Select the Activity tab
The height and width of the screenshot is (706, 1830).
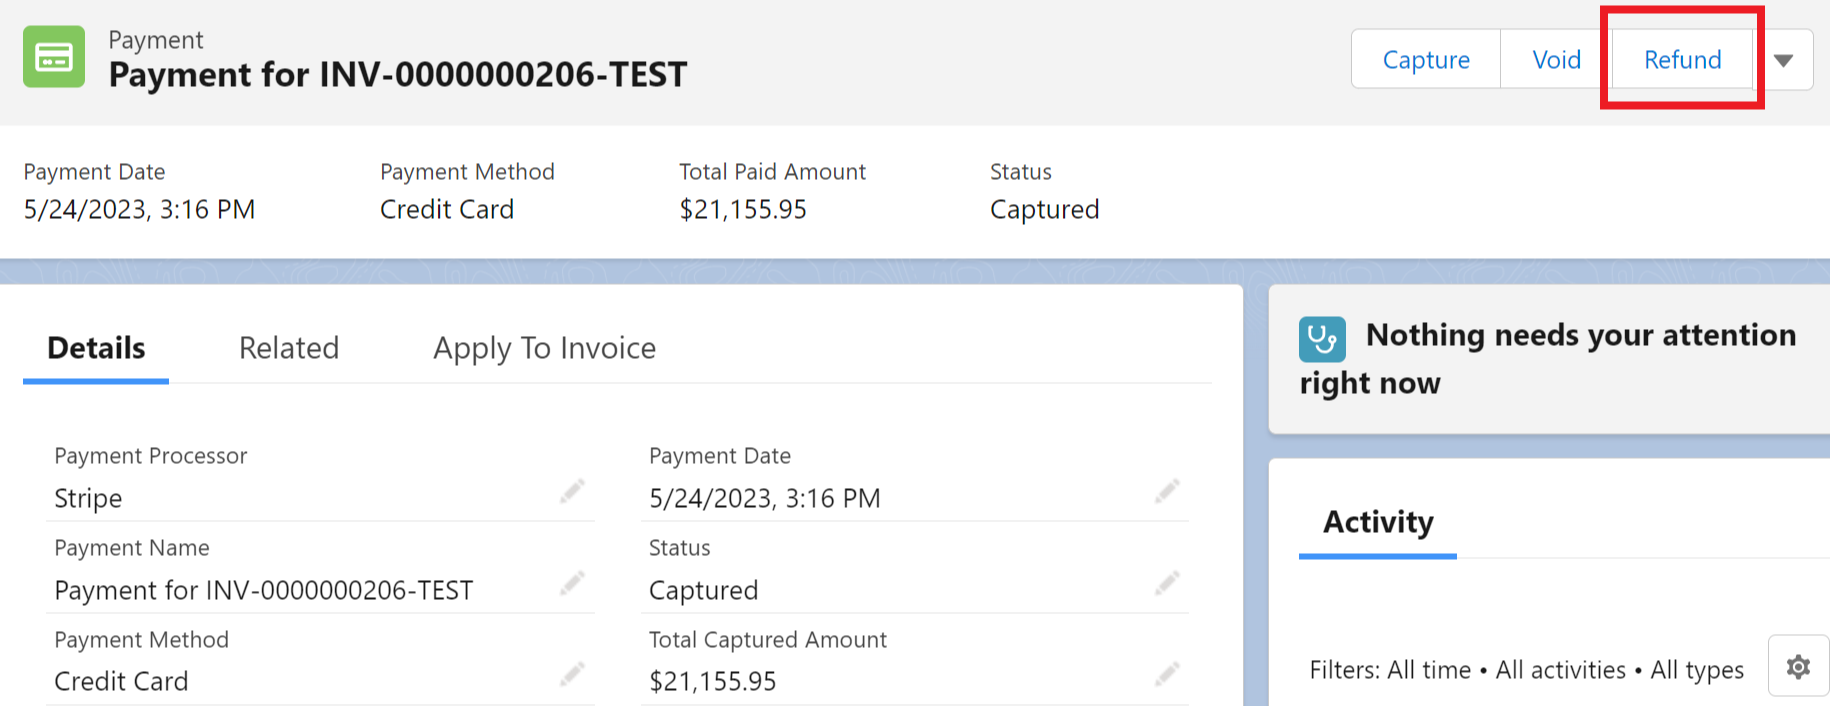click(x=1377, y=522)
